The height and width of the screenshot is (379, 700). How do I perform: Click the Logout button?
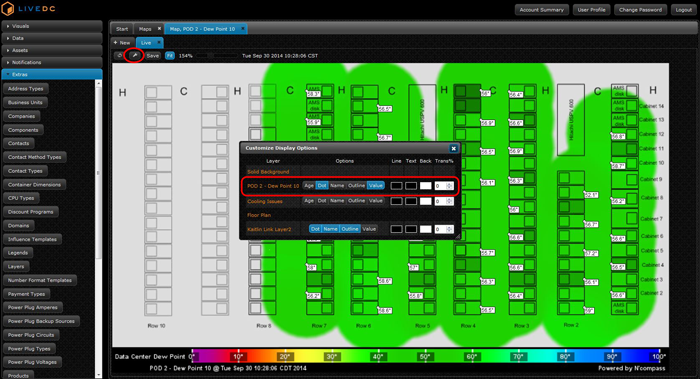tap(683, 10)
